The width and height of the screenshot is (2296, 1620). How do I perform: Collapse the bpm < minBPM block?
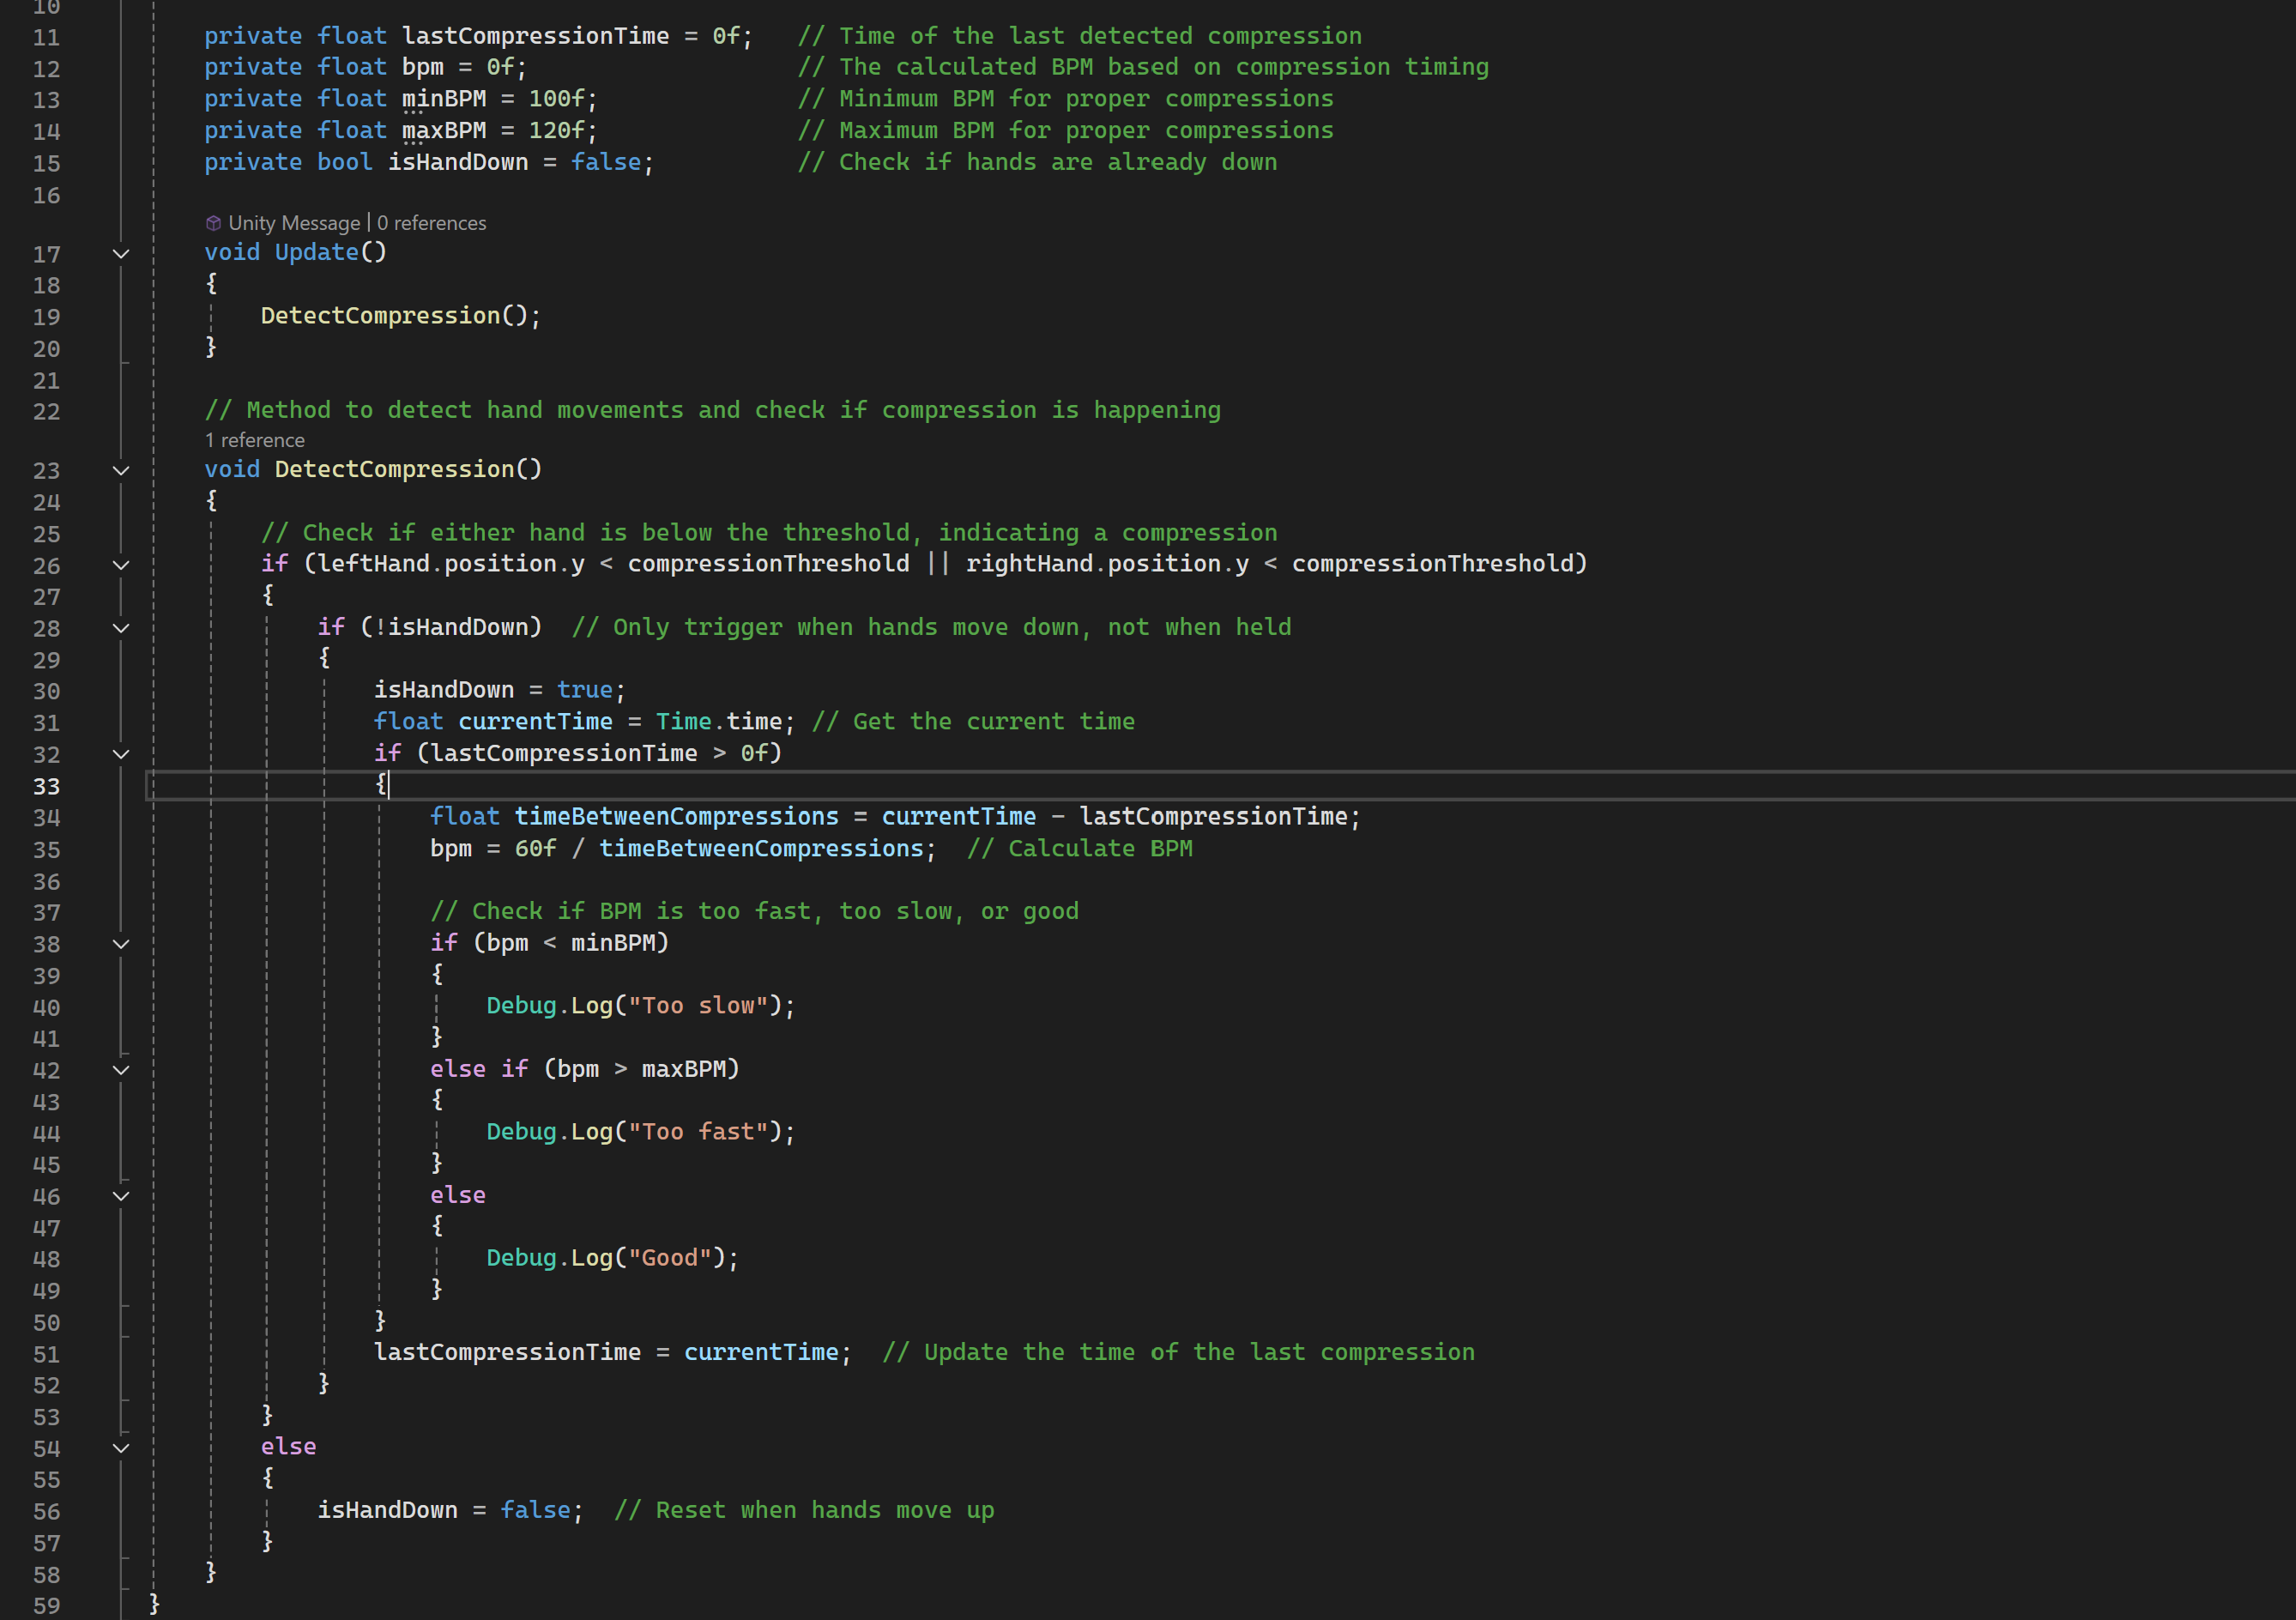[x=121, y=944]
